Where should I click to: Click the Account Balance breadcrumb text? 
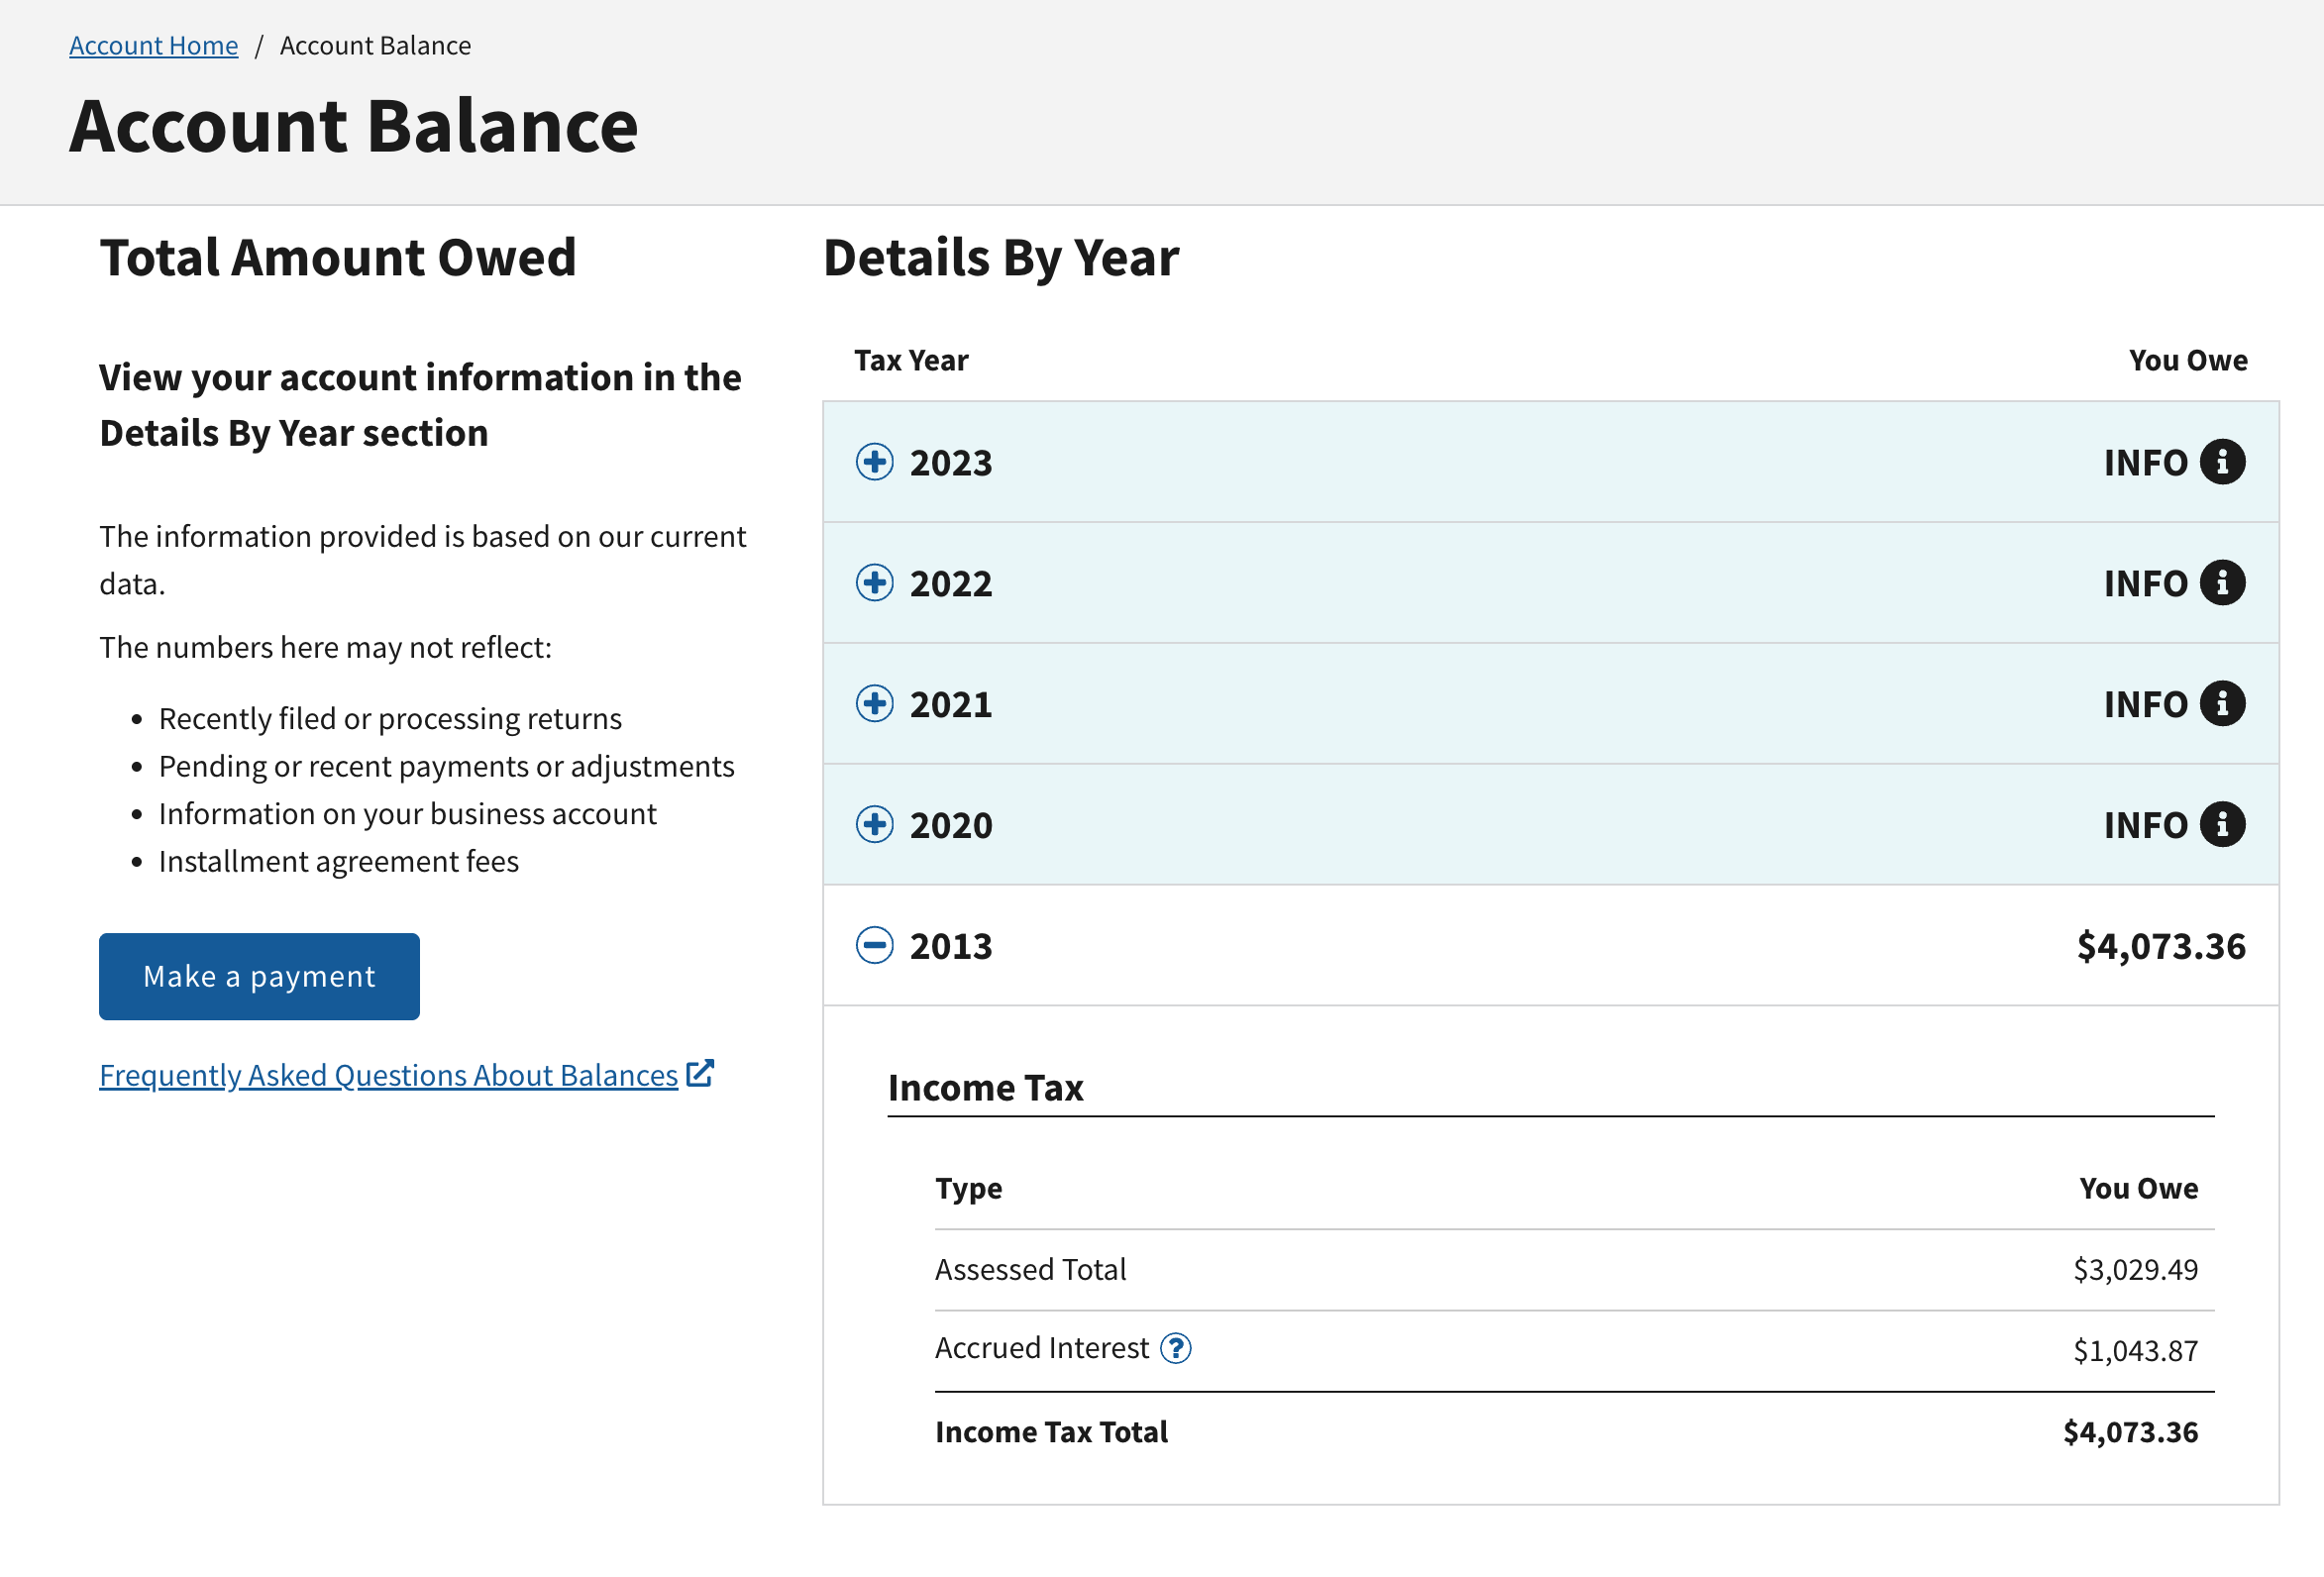click(x=375, y=46)
